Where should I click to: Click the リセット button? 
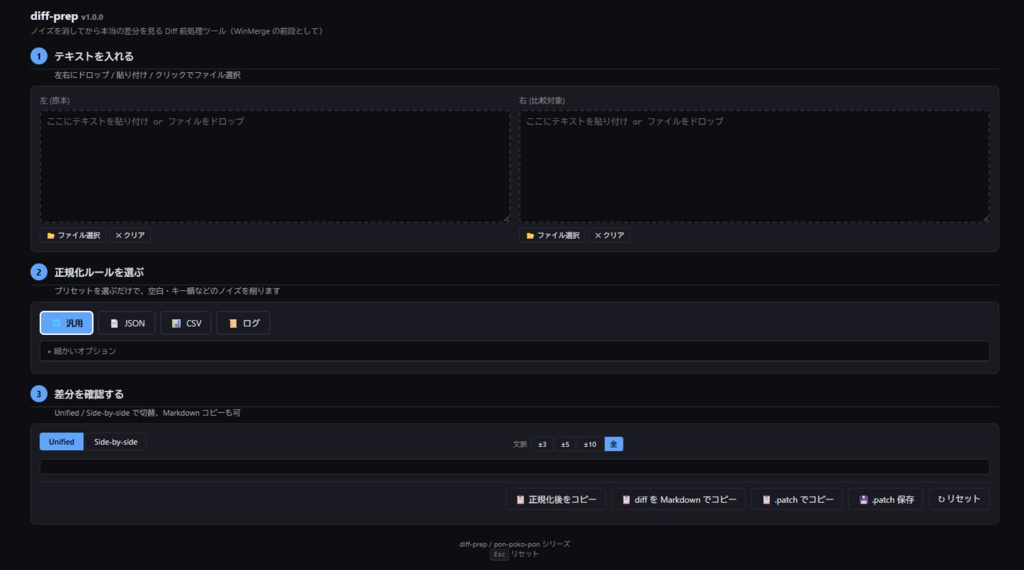coord(959,499)
